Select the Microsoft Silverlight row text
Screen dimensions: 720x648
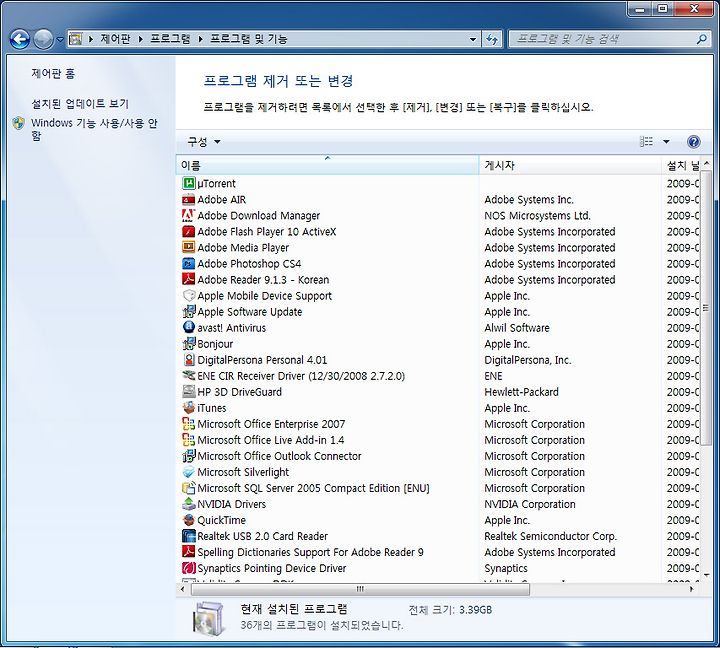pos(243,472)
